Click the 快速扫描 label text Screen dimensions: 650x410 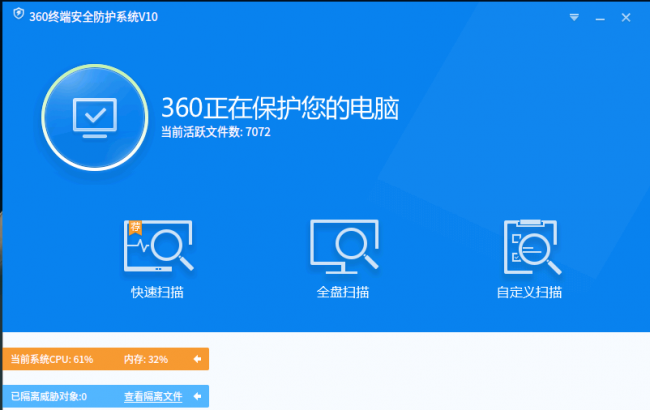[x=157, y=292]
